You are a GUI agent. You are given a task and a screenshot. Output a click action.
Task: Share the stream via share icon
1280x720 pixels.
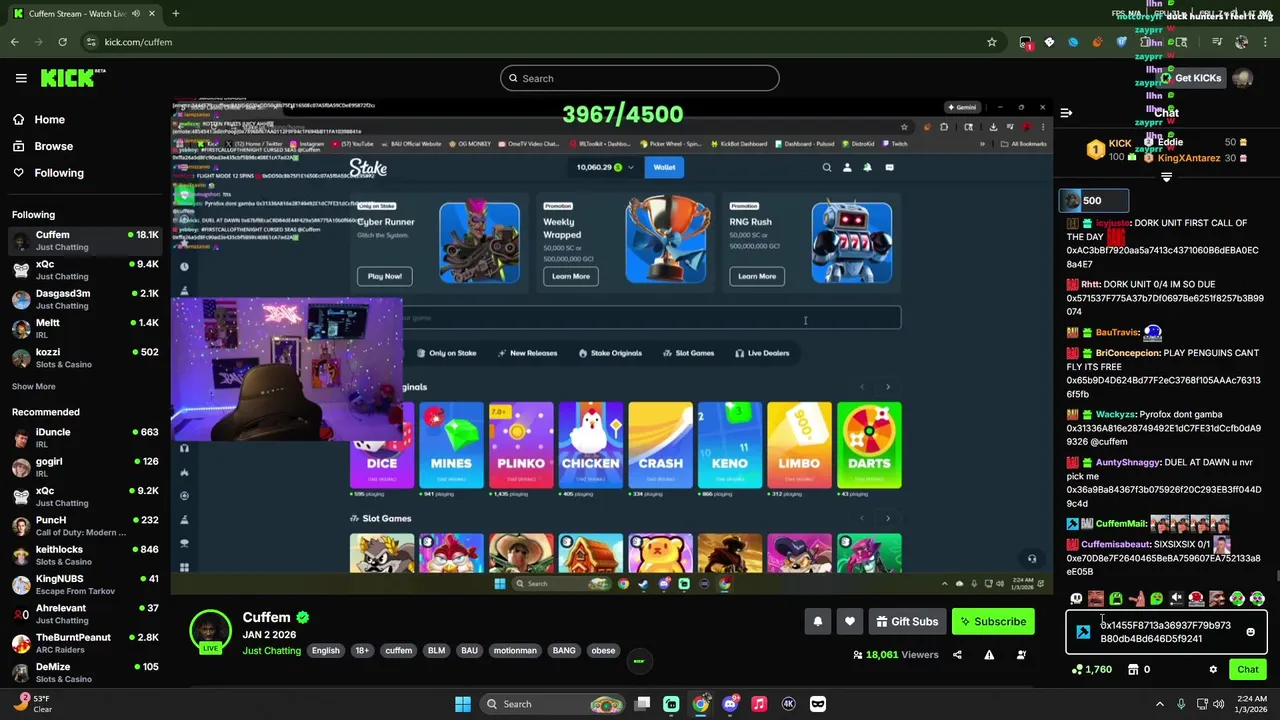pyautogui.click(x=957, y=655)
